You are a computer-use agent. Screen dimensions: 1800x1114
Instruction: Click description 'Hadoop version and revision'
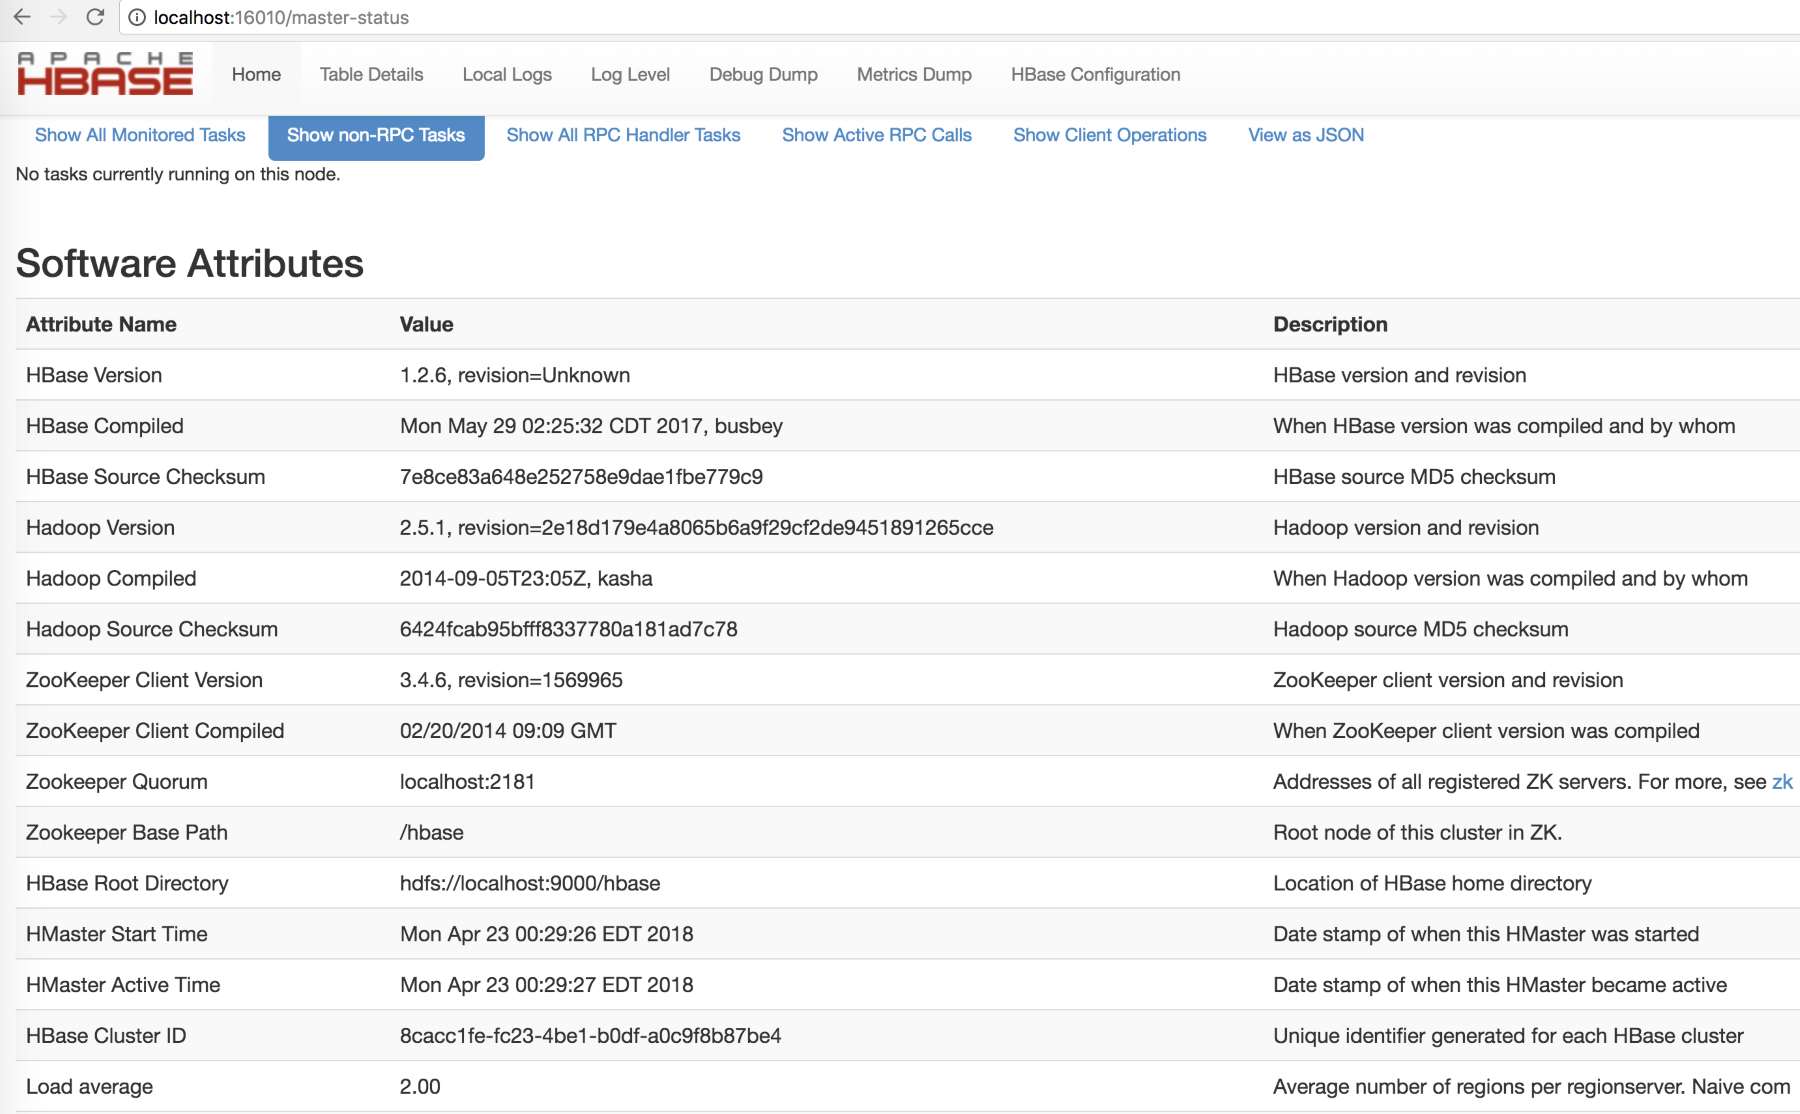coord(1406,528)
